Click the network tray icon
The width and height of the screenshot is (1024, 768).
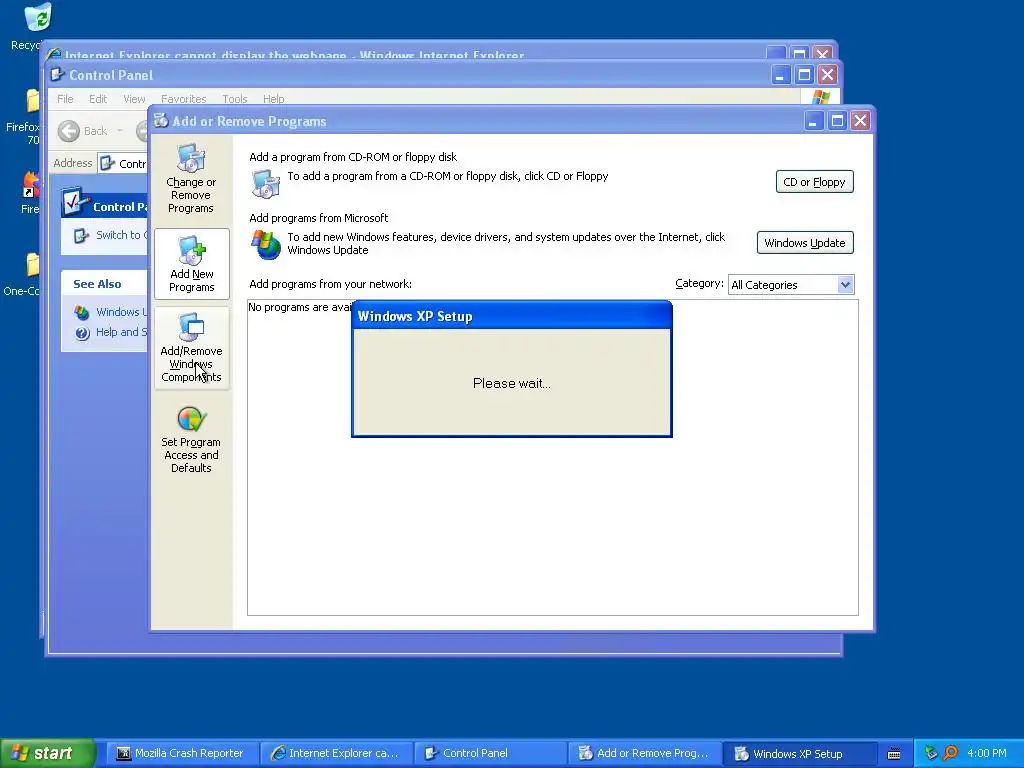[x=931, y=753]
